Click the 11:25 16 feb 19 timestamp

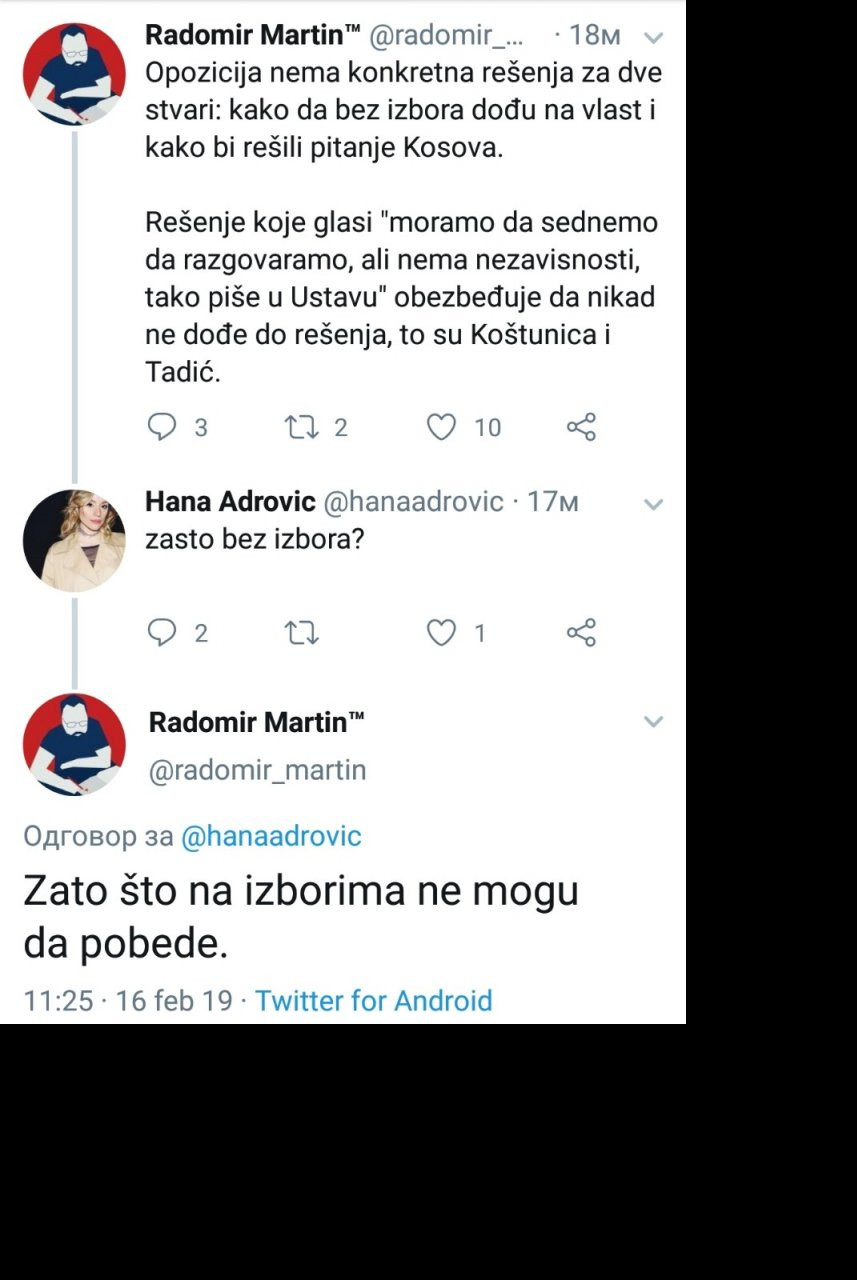(x=128, y=1001)
